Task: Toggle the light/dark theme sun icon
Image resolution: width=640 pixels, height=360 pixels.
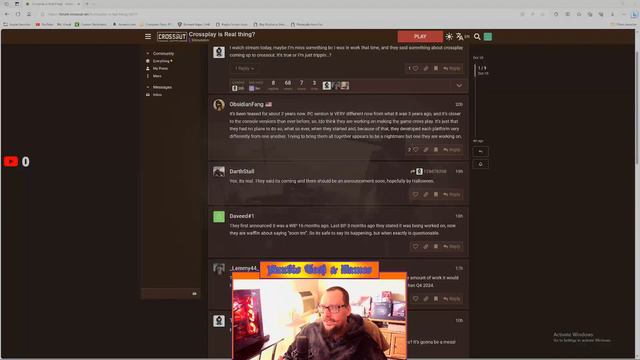Action: pyautogui.click(x=449, y=37)
